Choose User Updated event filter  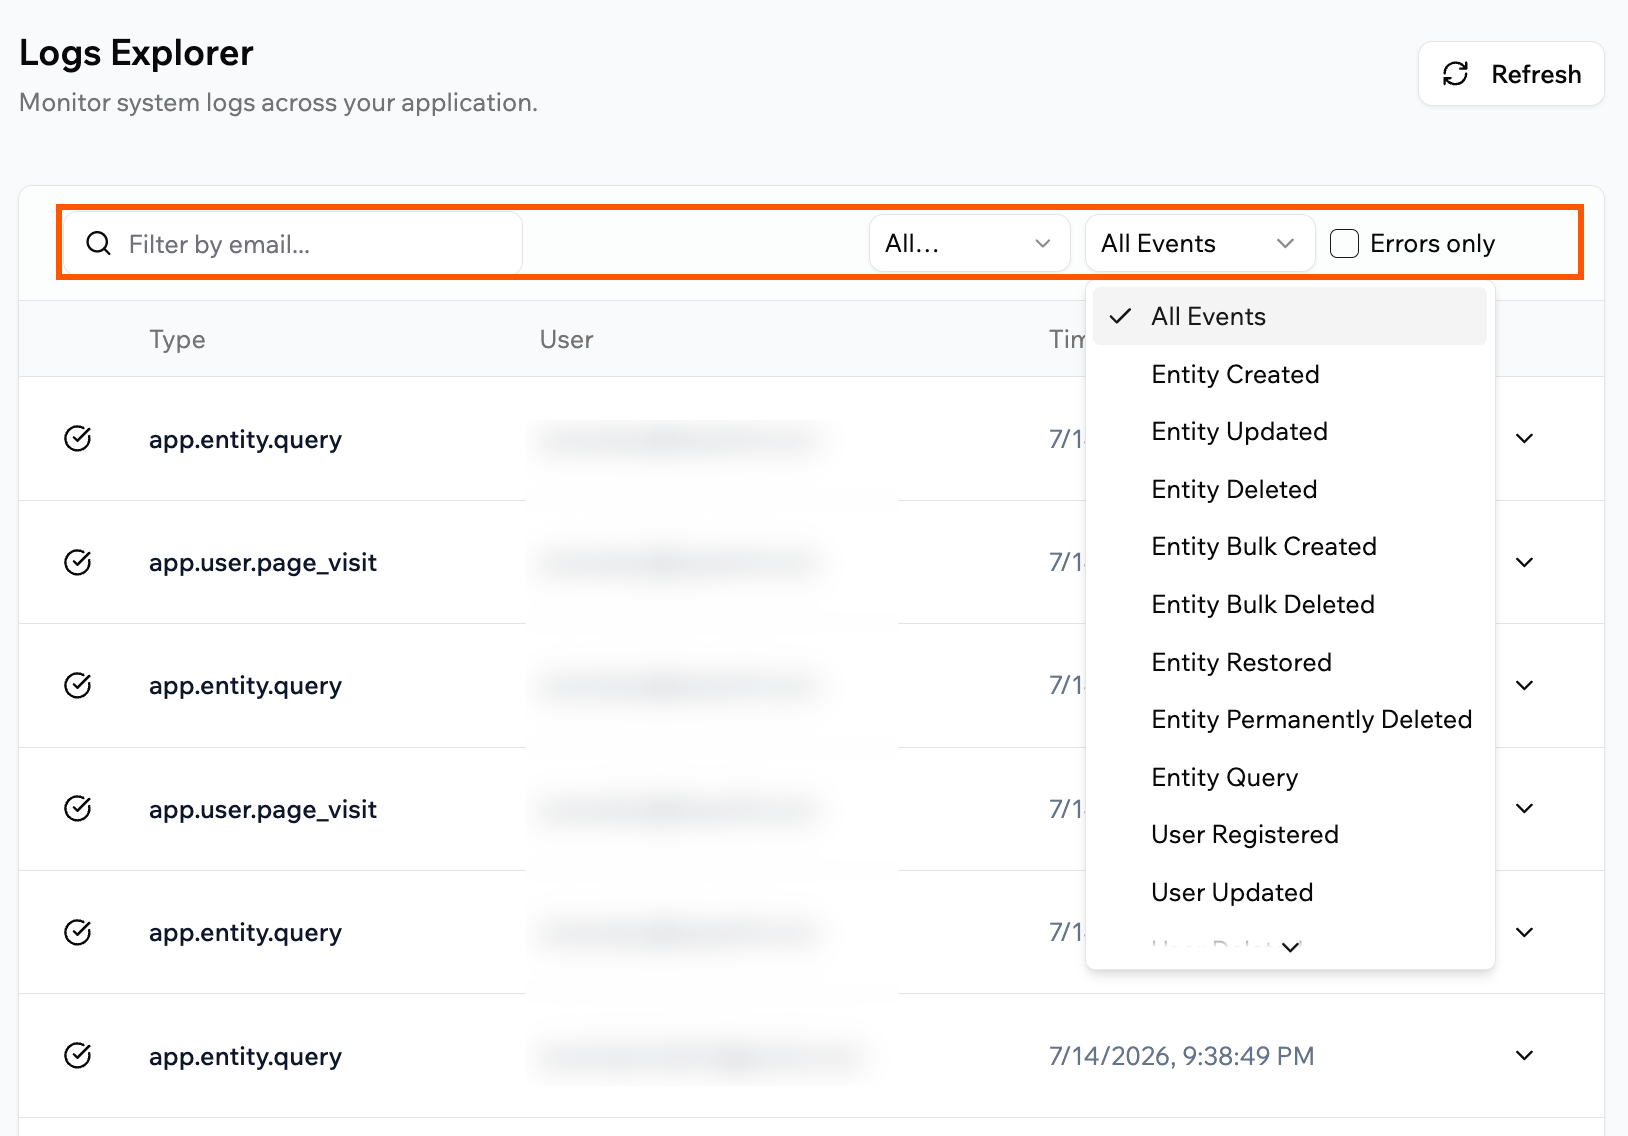[x=1289, y=893]
